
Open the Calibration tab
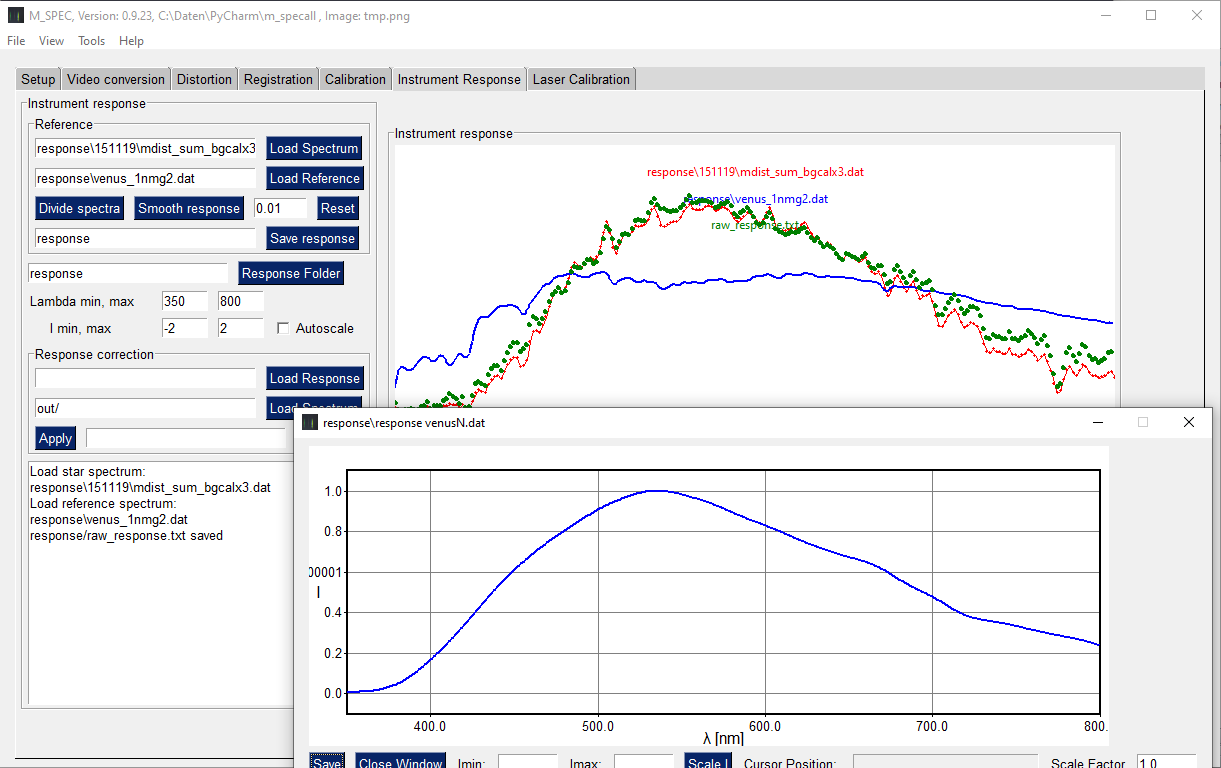(355, 79)
